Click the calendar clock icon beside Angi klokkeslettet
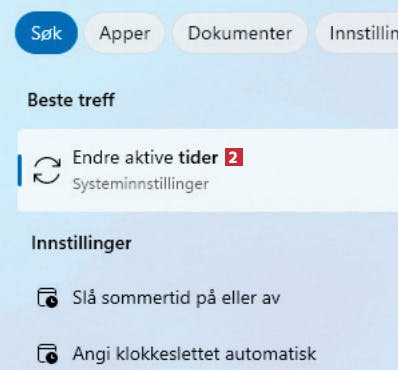Viewport: 398px width, 370px height. (x=47, y=354)
